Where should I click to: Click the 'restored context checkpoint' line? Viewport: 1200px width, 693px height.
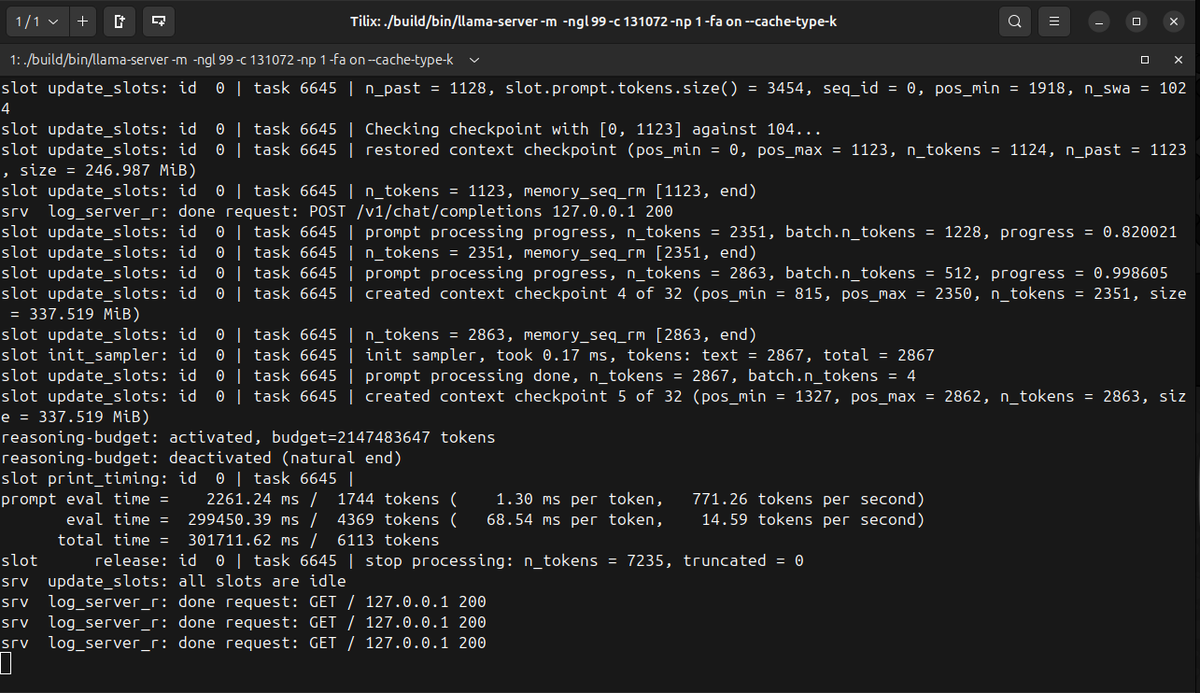[594, 150]
